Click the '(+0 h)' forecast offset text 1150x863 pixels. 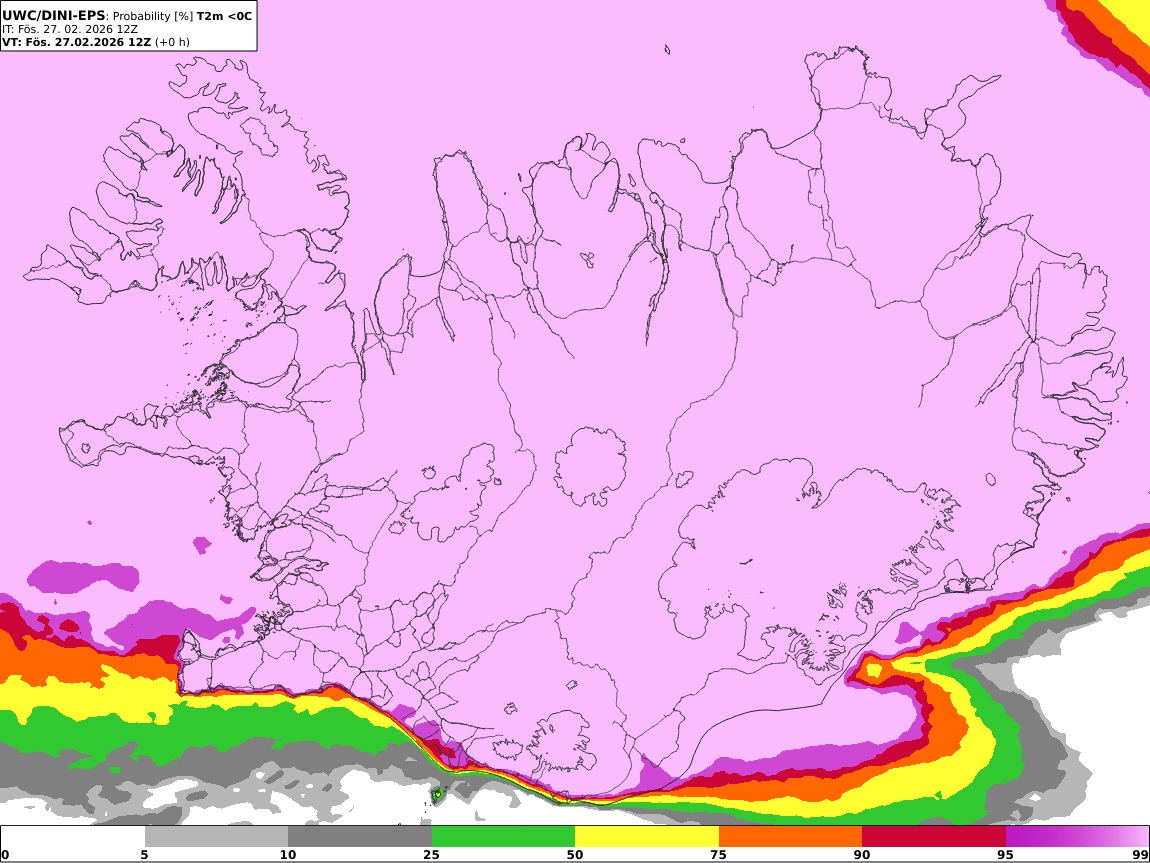(x=172, y=42)
